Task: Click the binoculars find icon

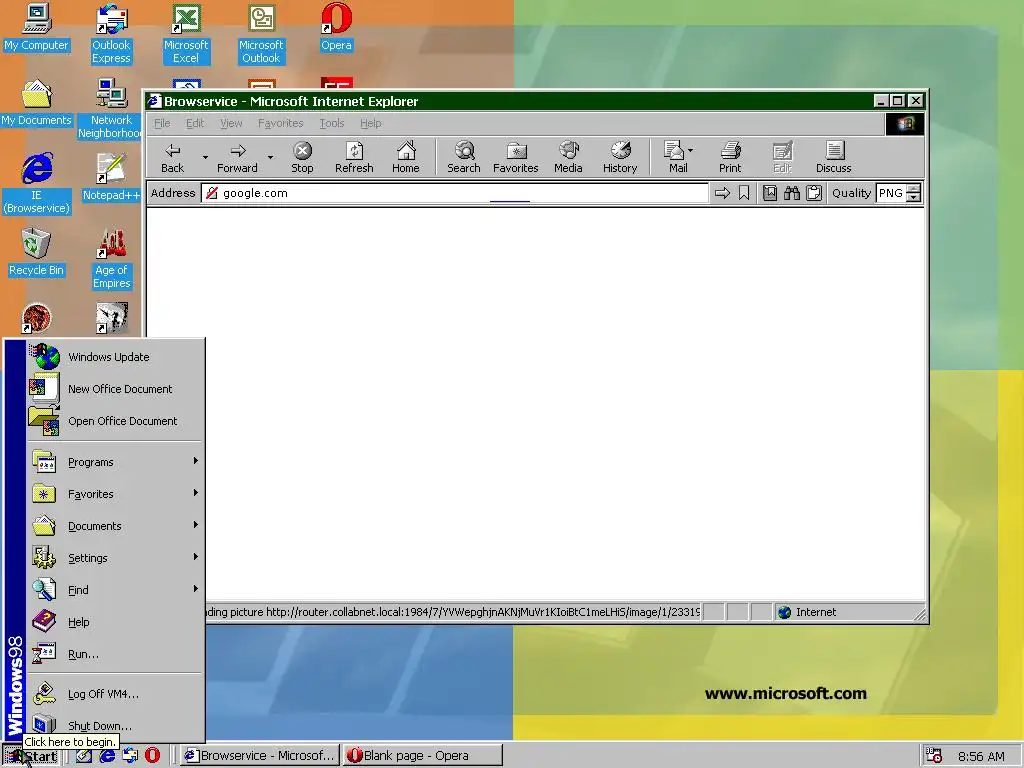Action: pyautogui.click(x=792, y=193)
